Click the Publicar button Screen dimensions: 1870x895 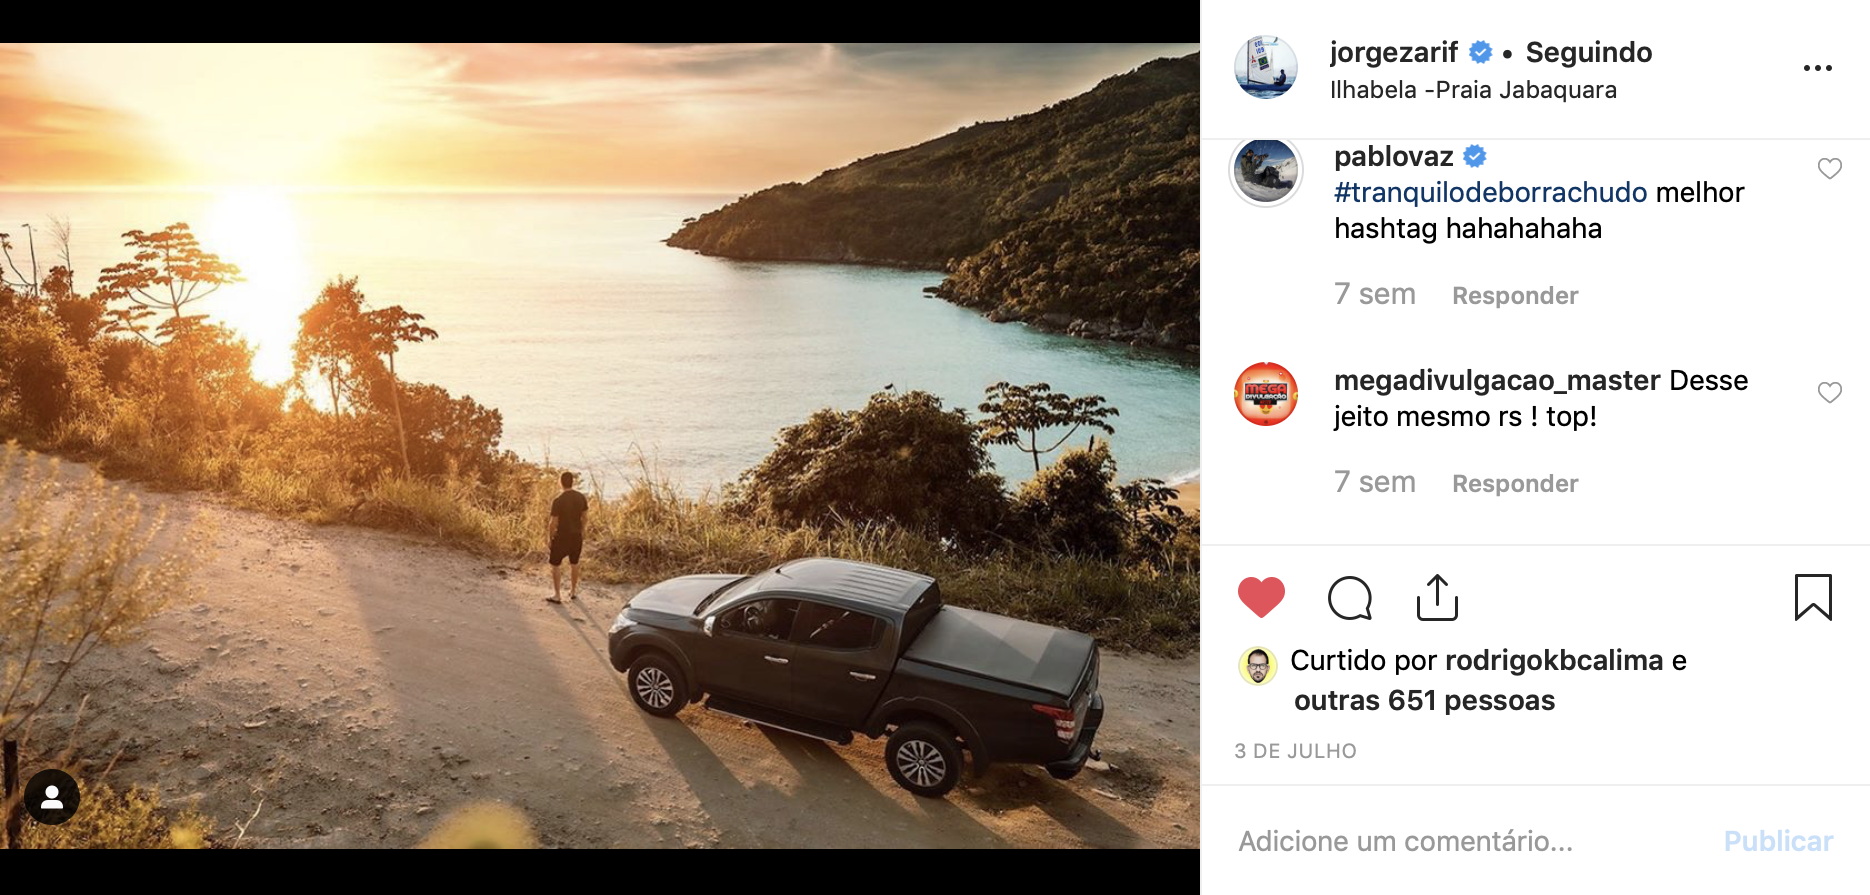(1778, 841)
